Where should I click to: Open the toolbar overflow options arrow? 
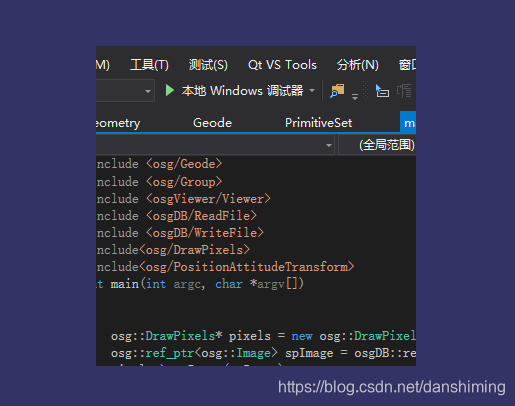click(355, 97)
